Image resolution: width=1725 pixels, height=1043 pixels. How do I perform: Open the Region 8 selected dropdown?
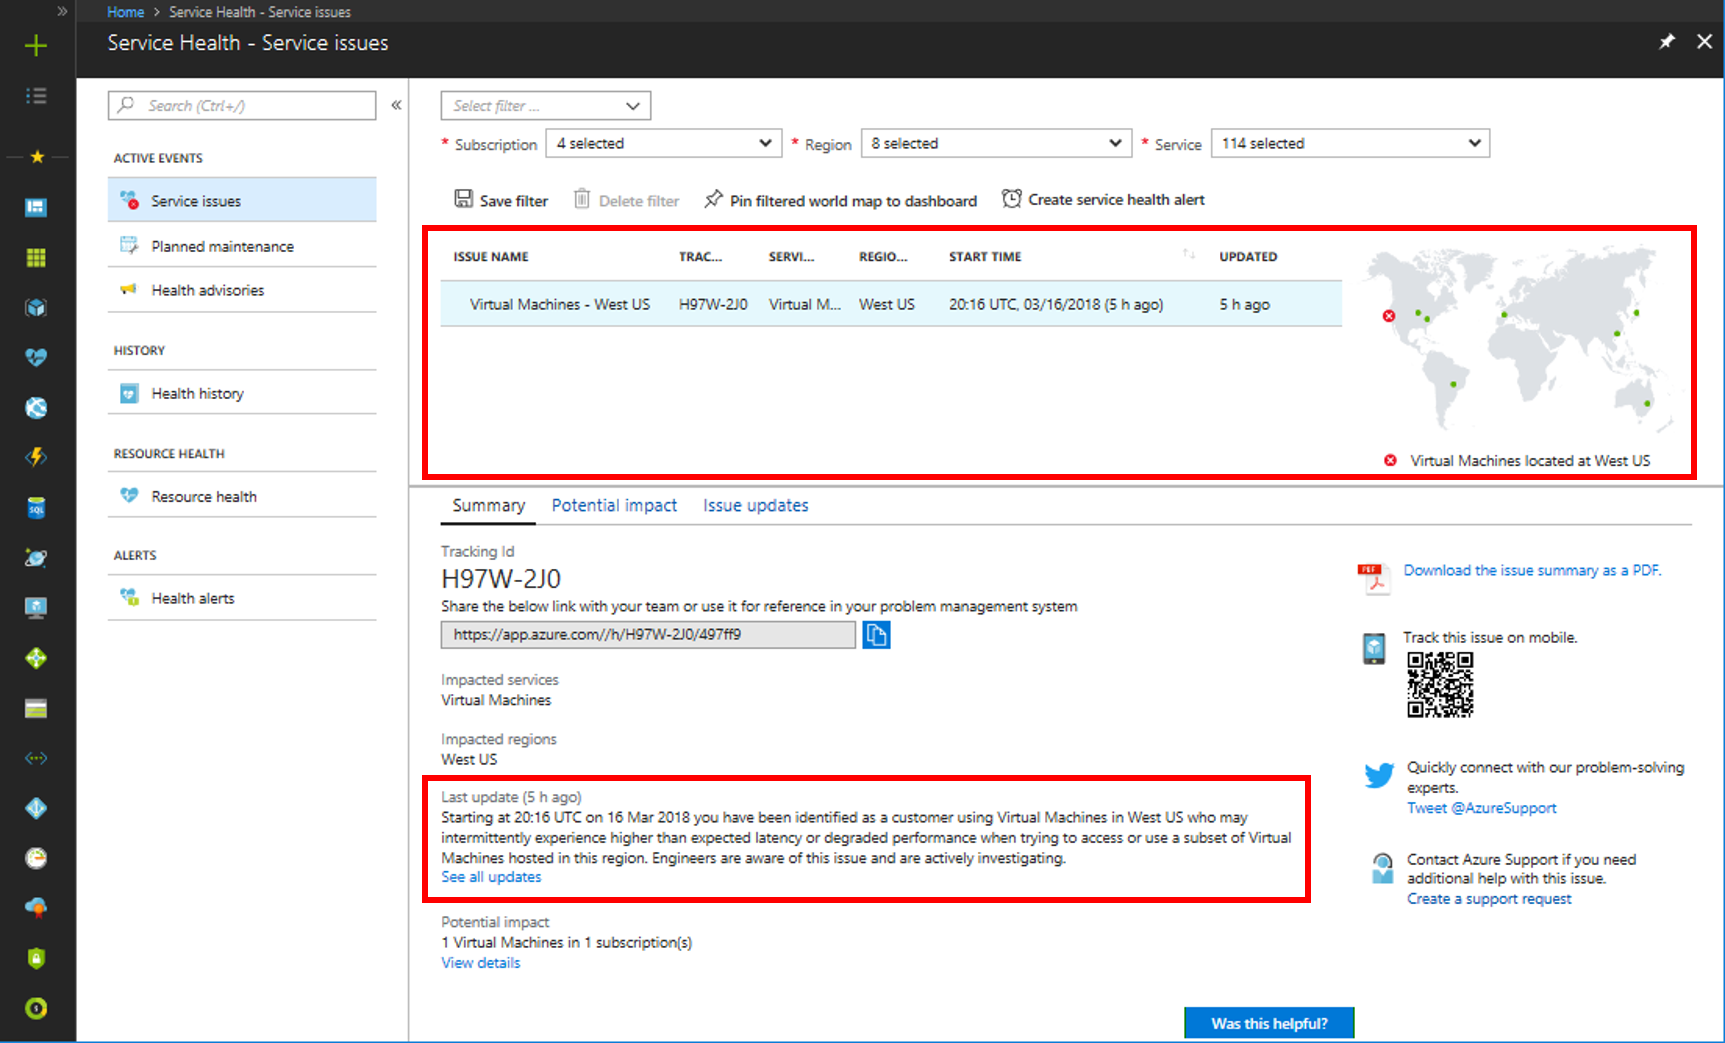click(996, 143)
